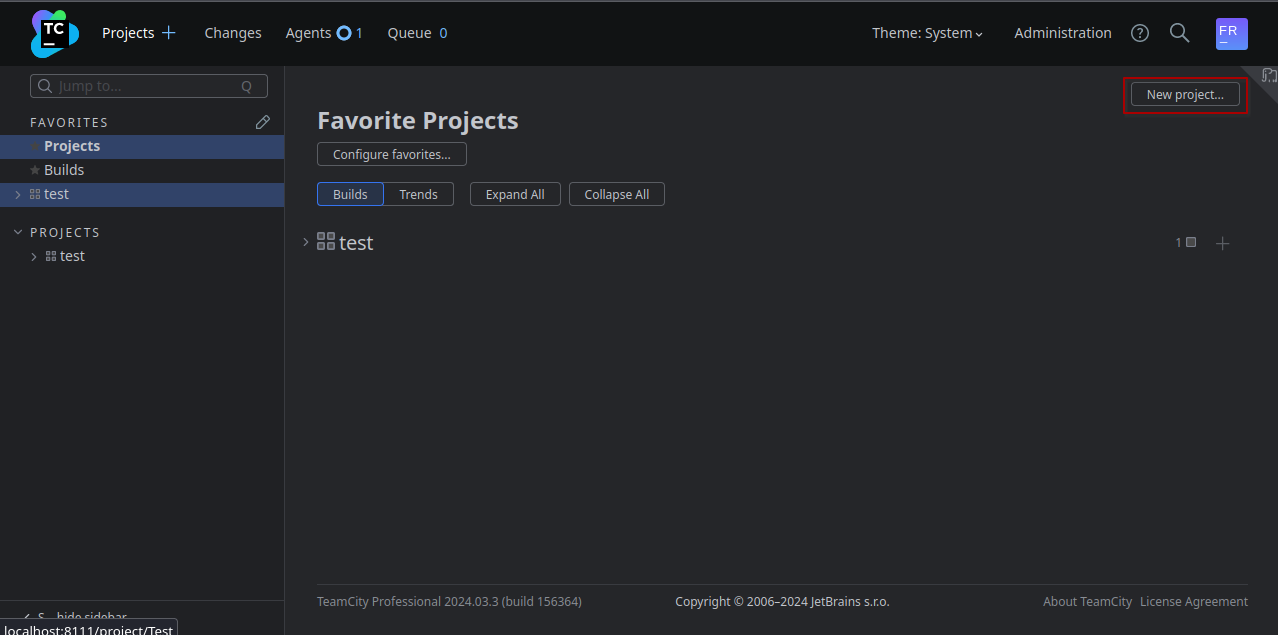Screen dimensions: 1278x635
Task: Open the Theme System dropdown
Action: pos(926,32)
